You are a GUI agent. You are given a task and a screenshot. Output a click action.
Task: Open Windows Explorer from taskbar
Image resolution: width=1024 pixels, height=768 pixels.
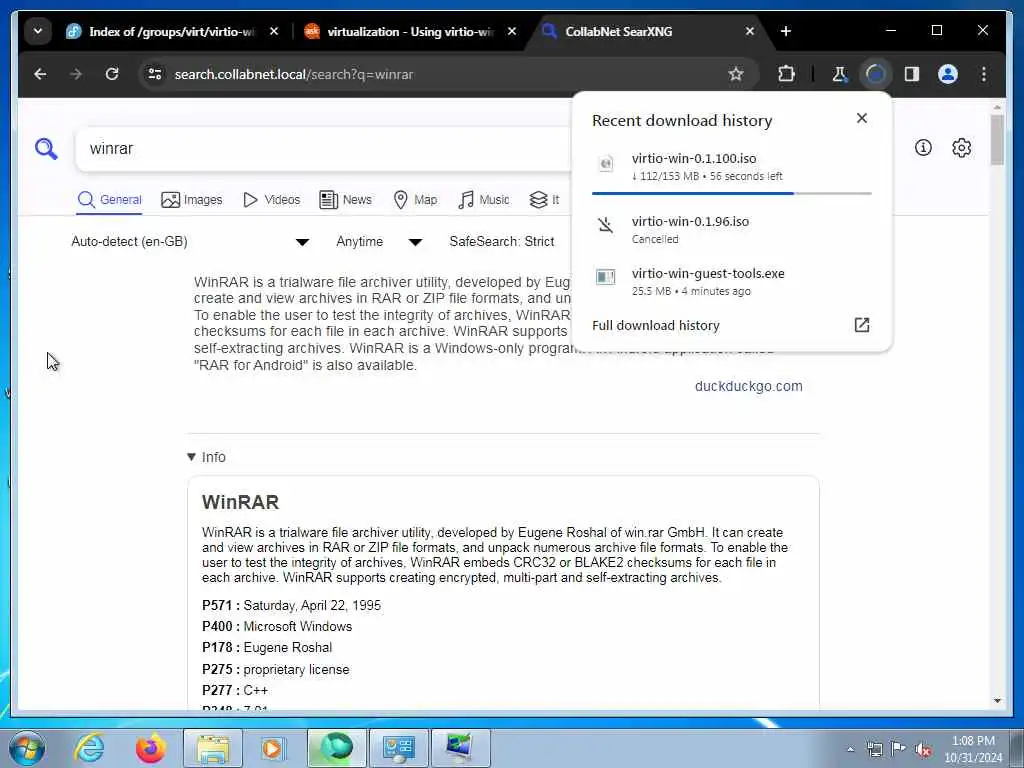click(x=213, y=748)
